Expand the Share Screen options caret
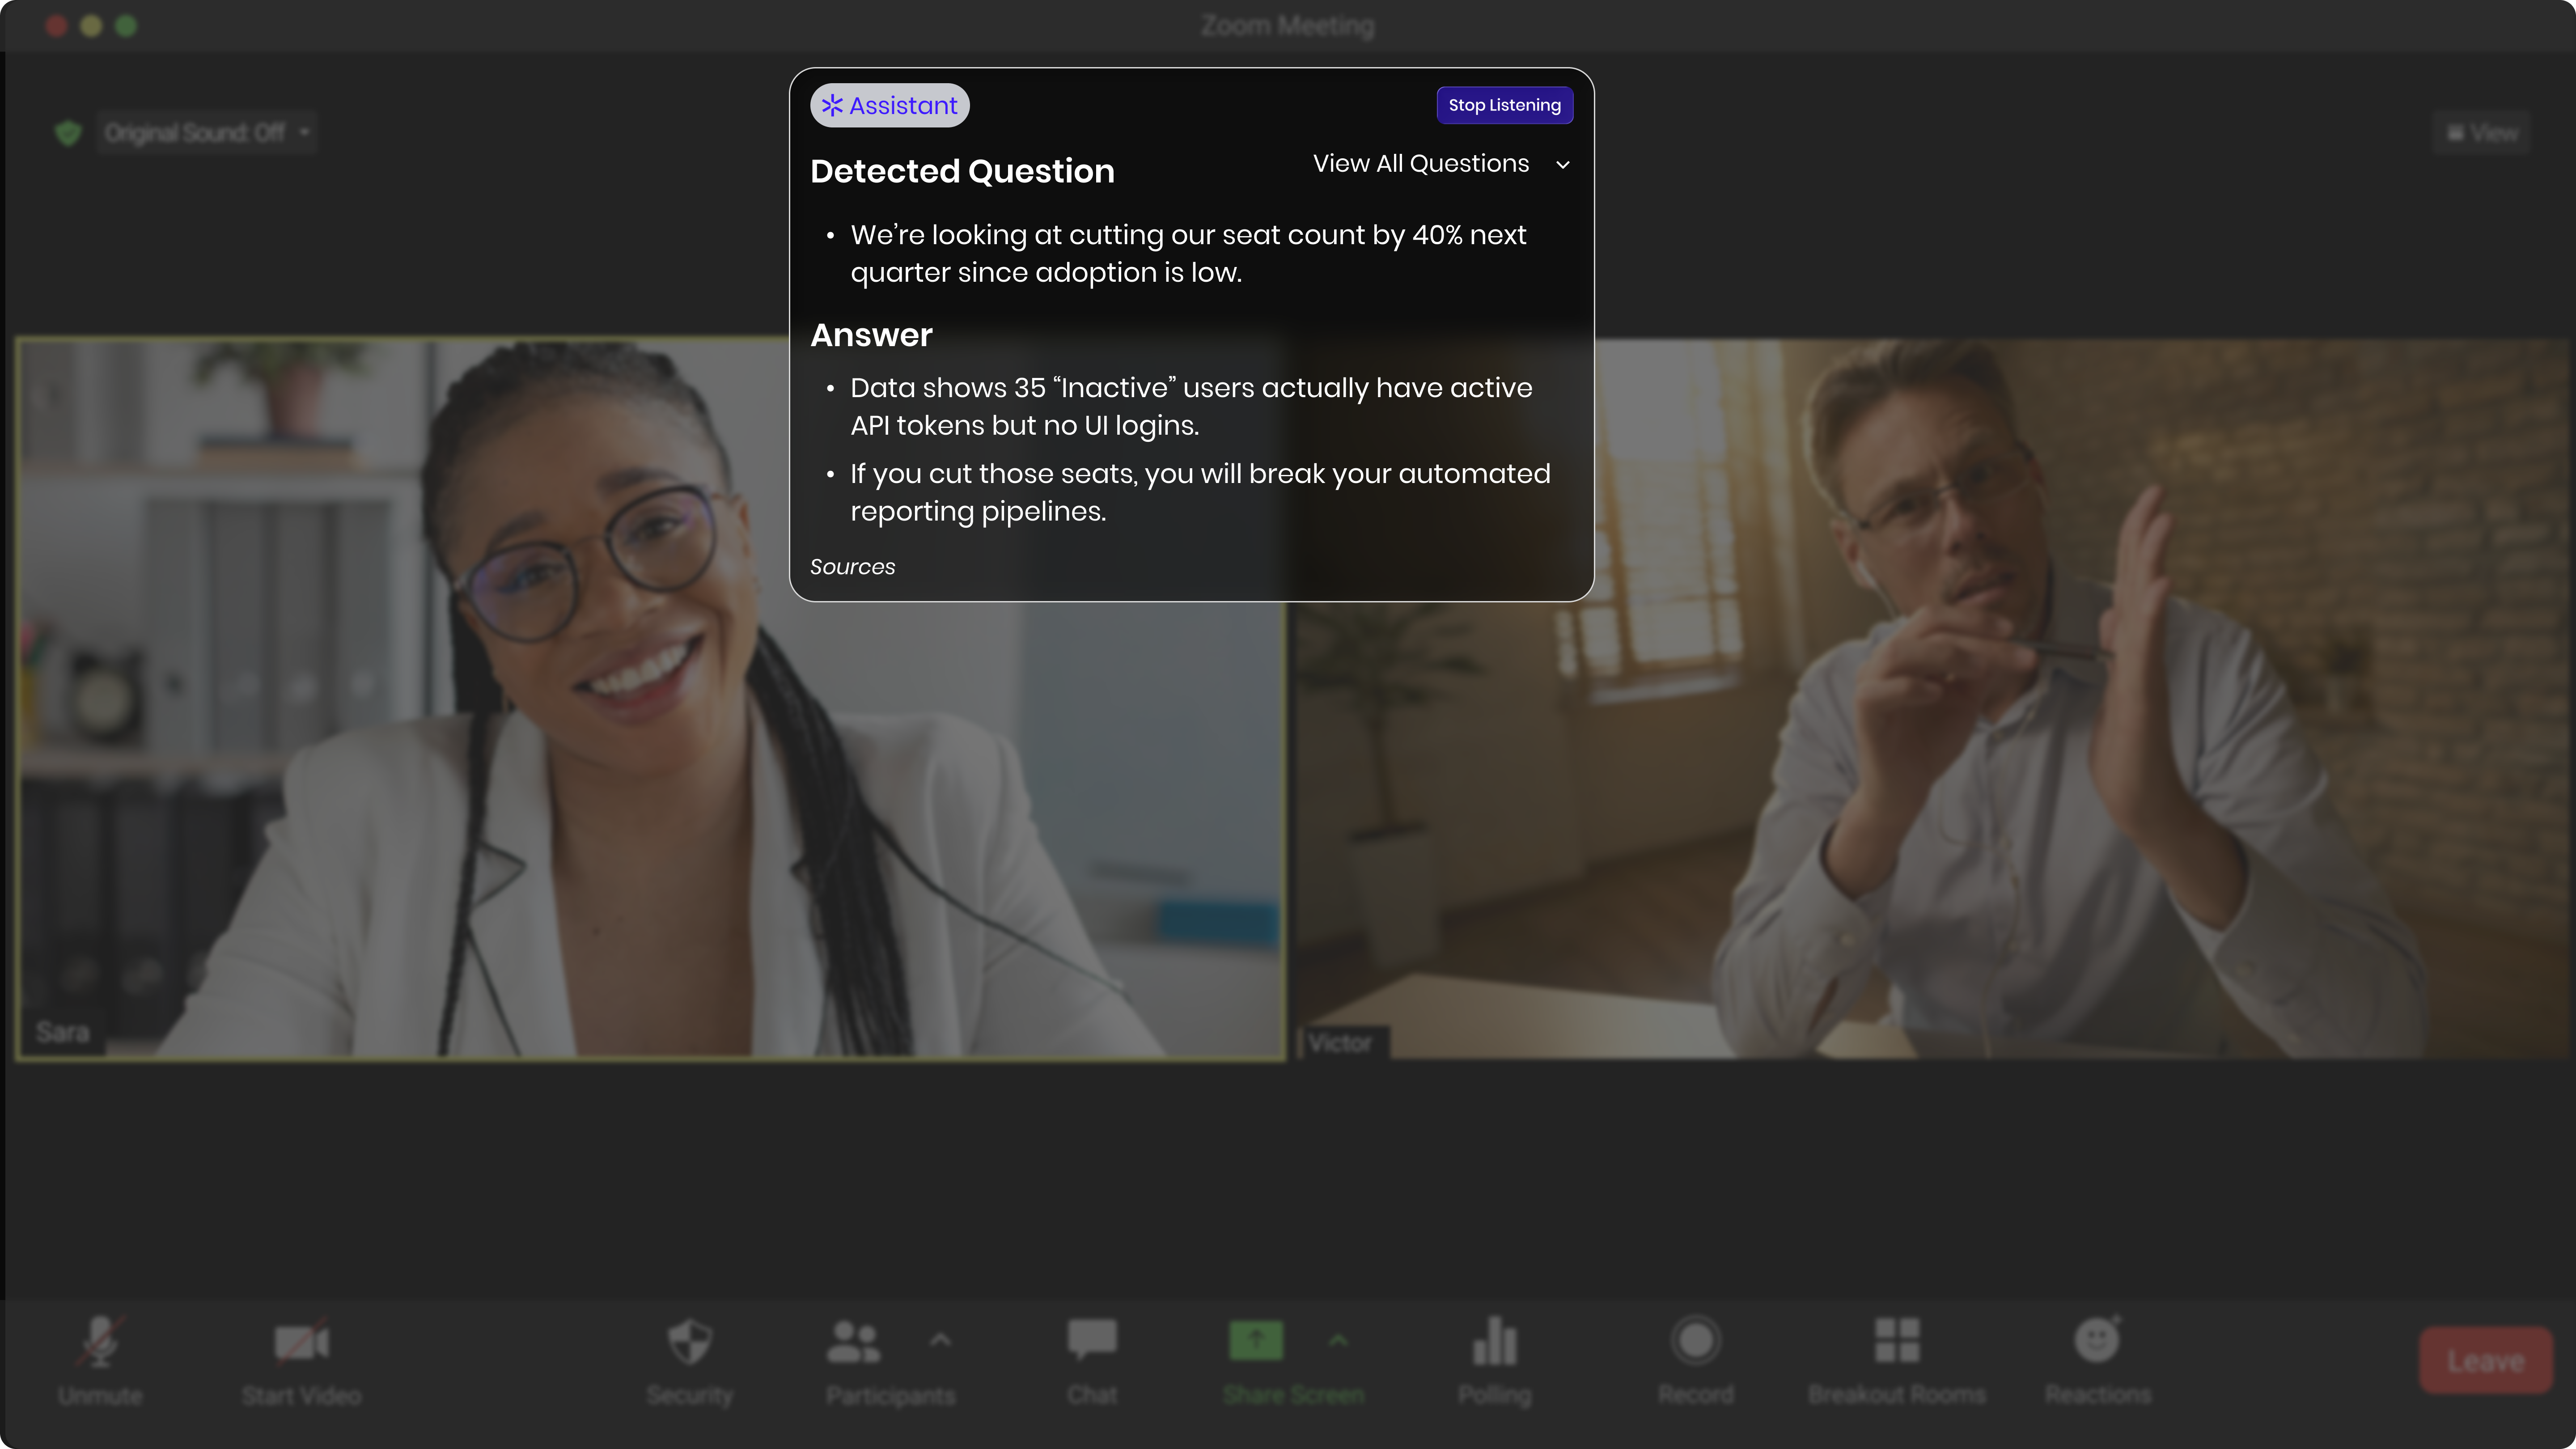This screenshot has height=1449, width=2576. tap(1338, 1340)
